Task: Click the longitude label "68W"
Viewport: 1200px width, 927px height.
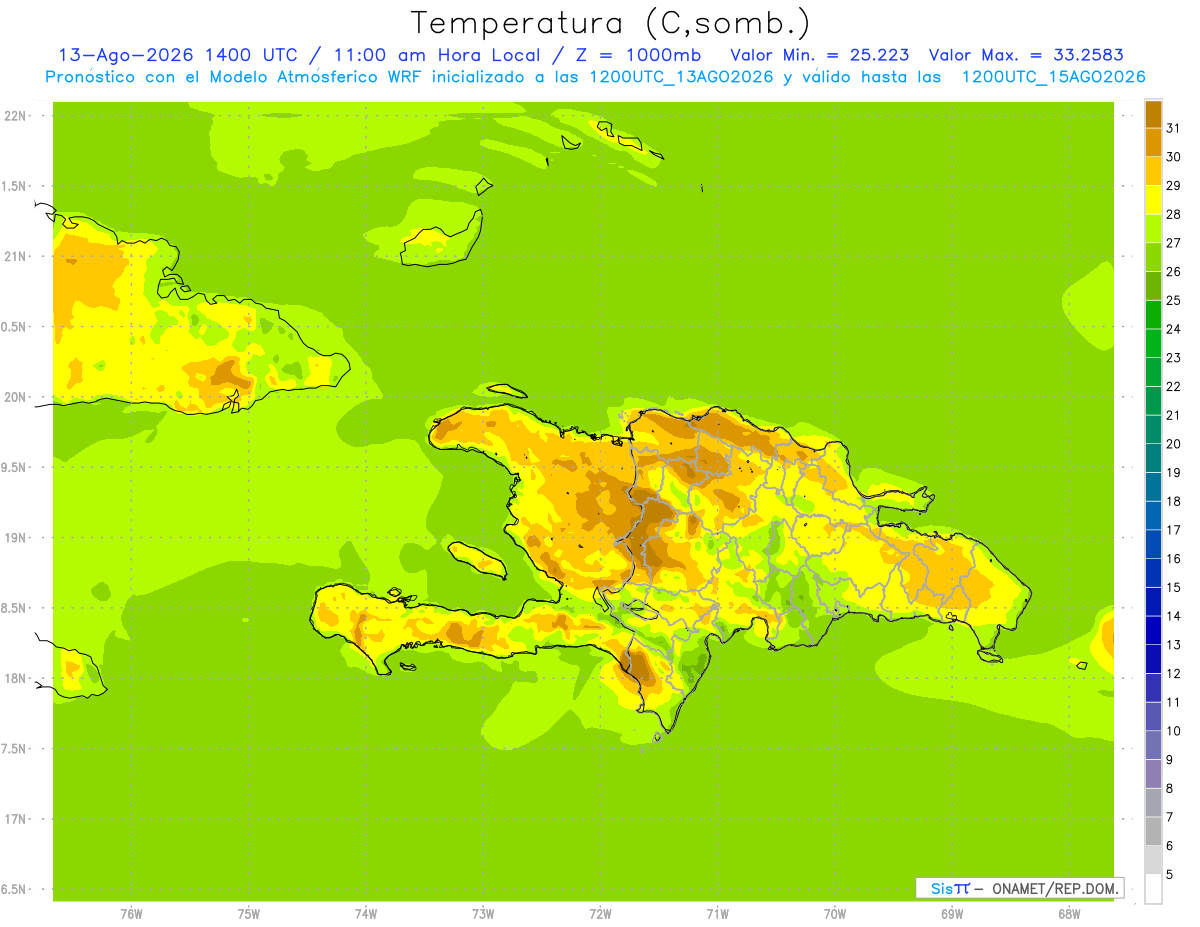Action: coord(1069,914)
